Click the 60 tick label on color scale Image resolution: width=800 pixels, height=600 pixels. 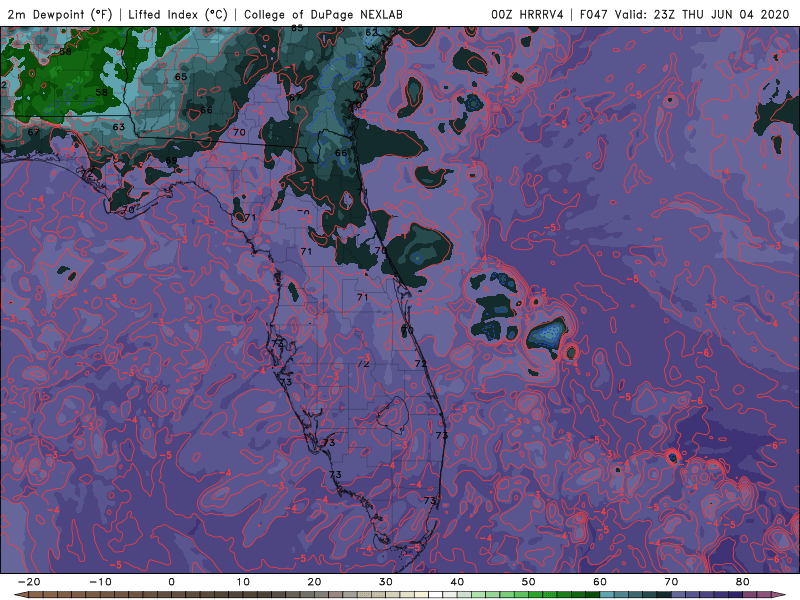(600, 582)
